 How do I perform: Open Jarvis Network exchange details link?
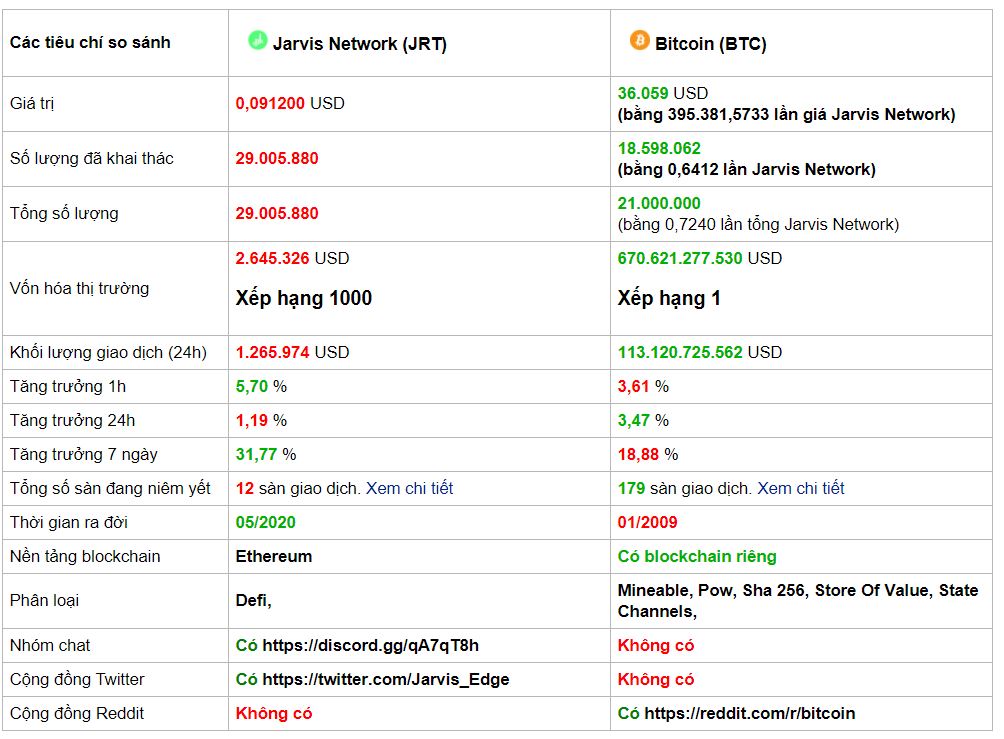click(x=409, y=489)
